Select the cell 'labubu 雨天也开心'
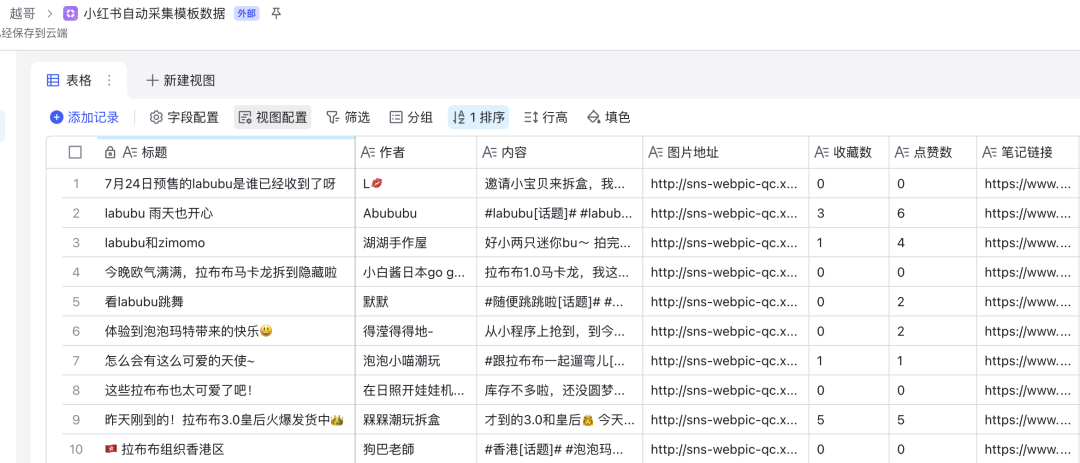 click(225, 214)
